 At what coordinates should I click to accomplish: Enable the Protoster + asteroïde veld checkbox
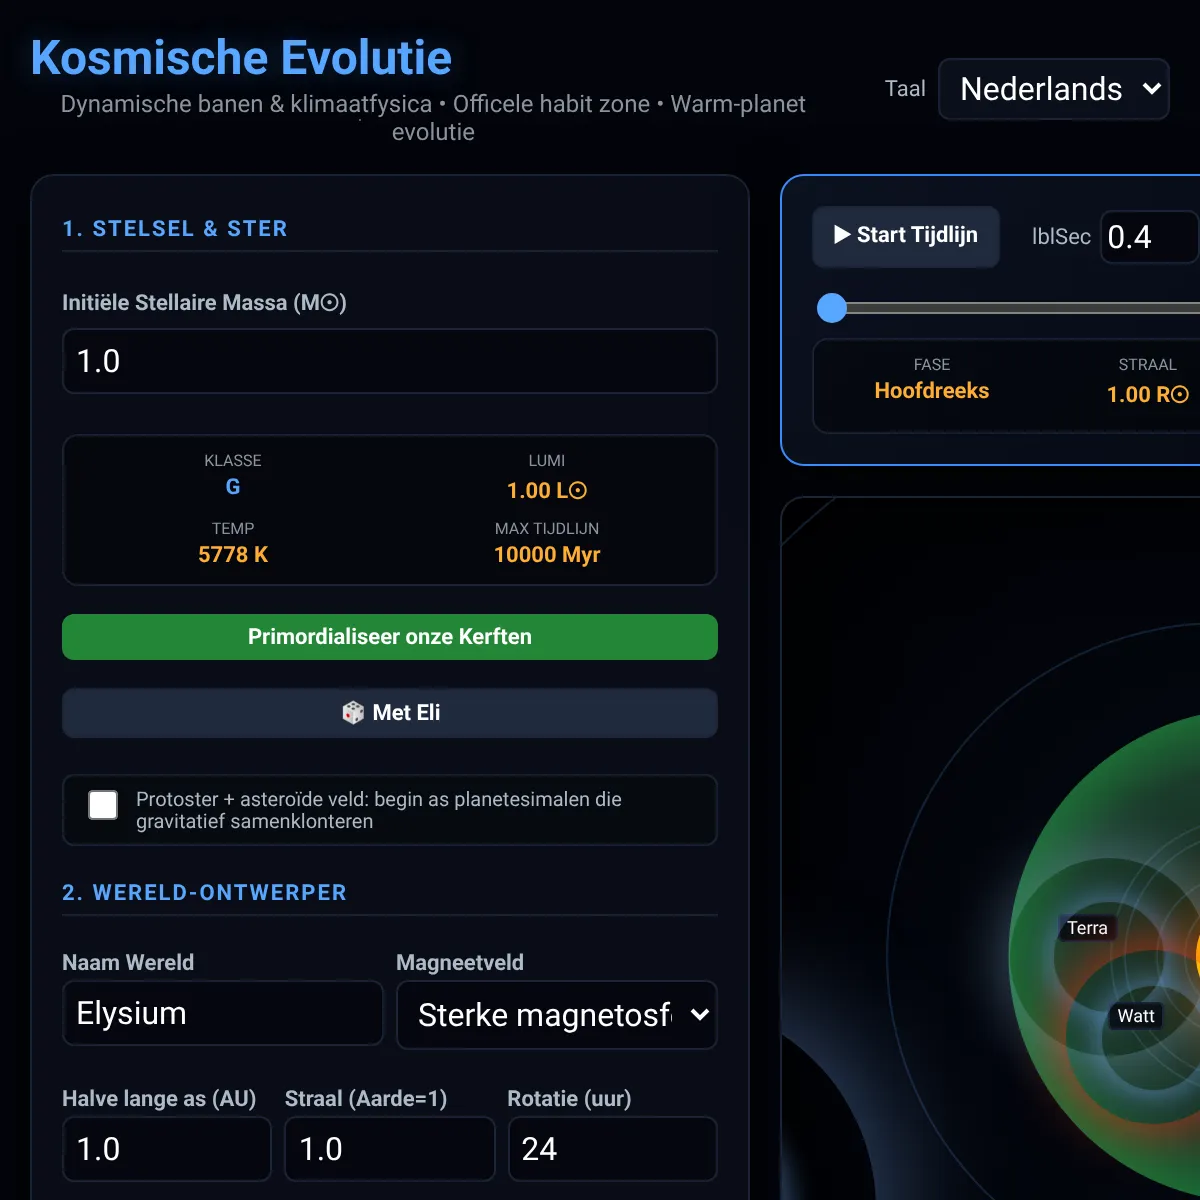[x=103, y=805]
